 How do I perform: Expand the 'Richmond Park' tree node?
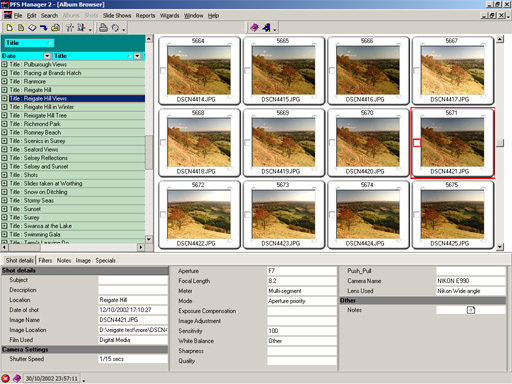(4, 124)
